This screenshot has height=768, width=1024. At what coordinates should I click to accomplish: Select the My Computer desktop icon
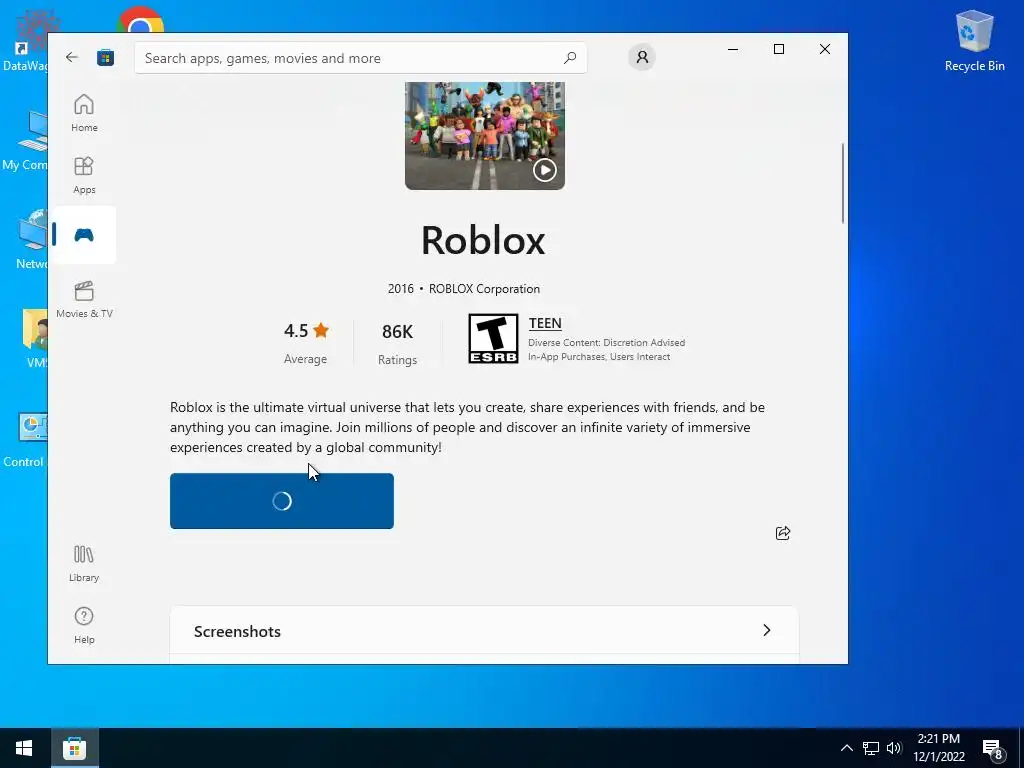pyautogui.click(x=24, y=140)
